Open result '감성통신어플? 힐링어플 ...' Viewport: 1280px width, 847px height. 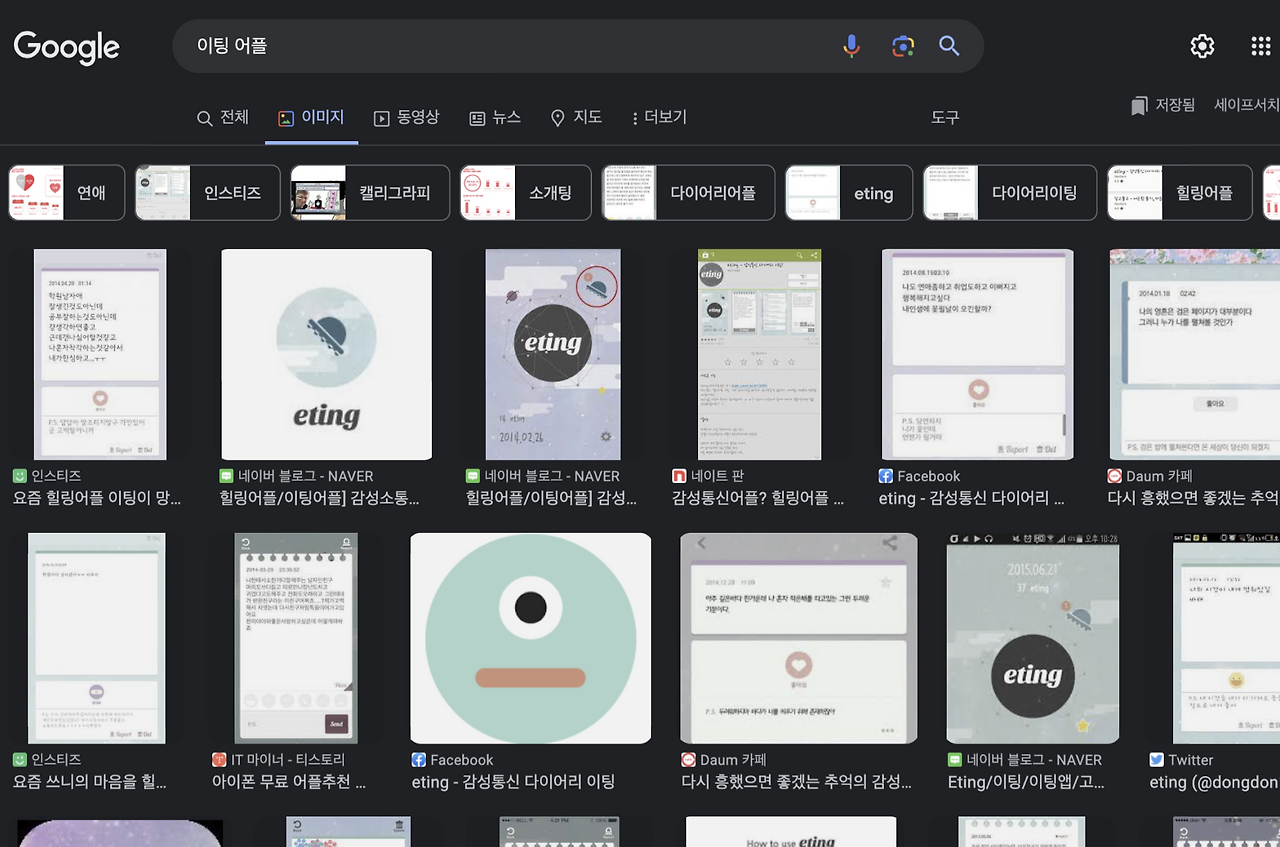(x=759, y=498)
